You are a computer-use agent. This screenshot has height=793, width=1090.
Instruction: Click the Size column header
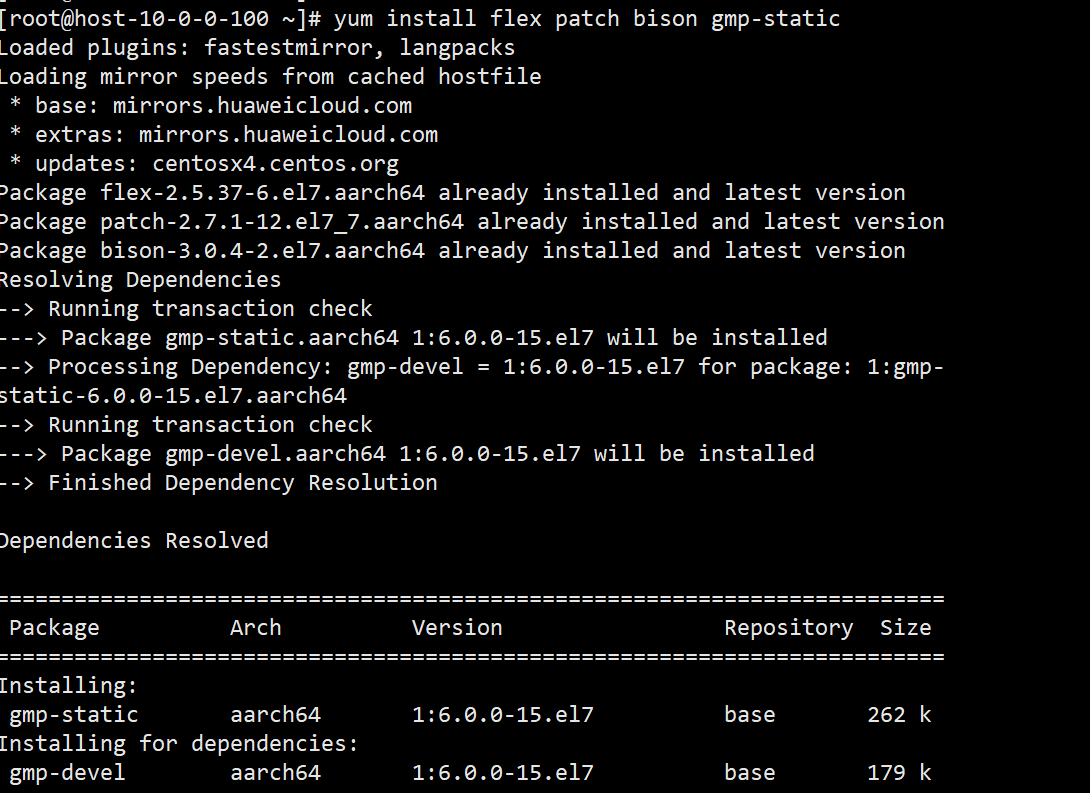click(x=906, y=628)
